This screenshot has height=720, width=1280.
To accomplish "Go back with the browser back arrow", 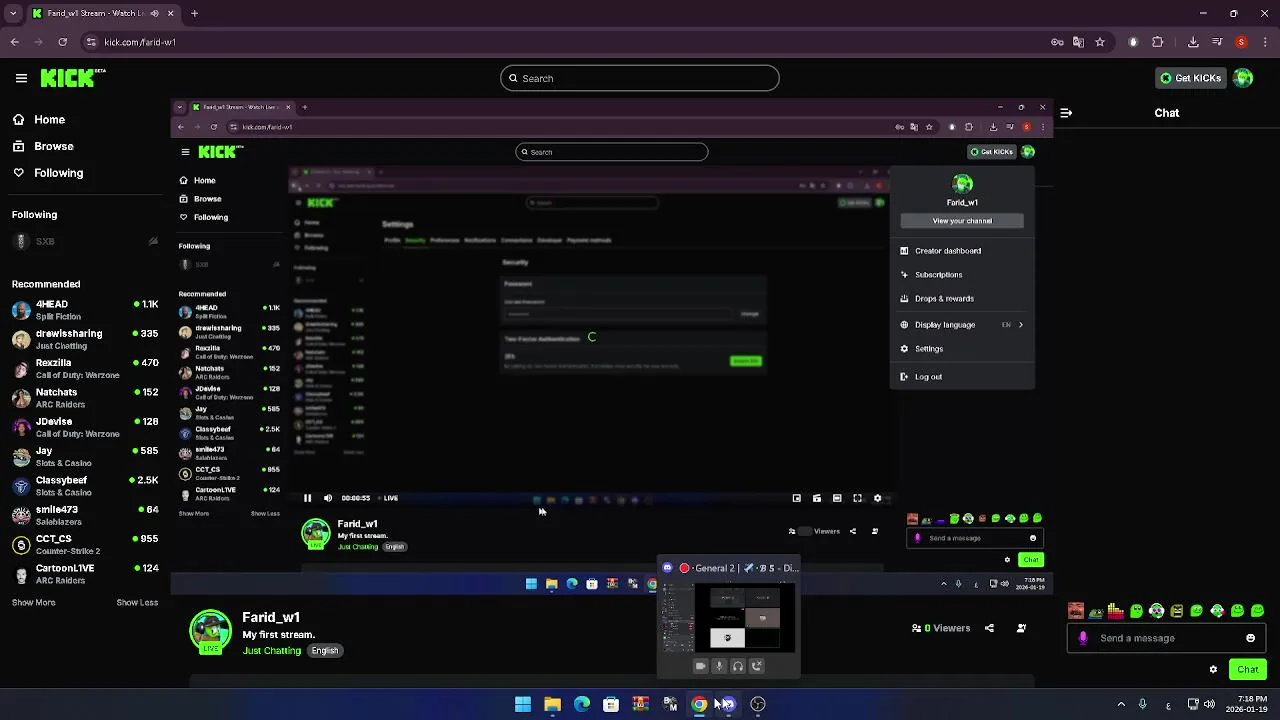I will 15,42.
